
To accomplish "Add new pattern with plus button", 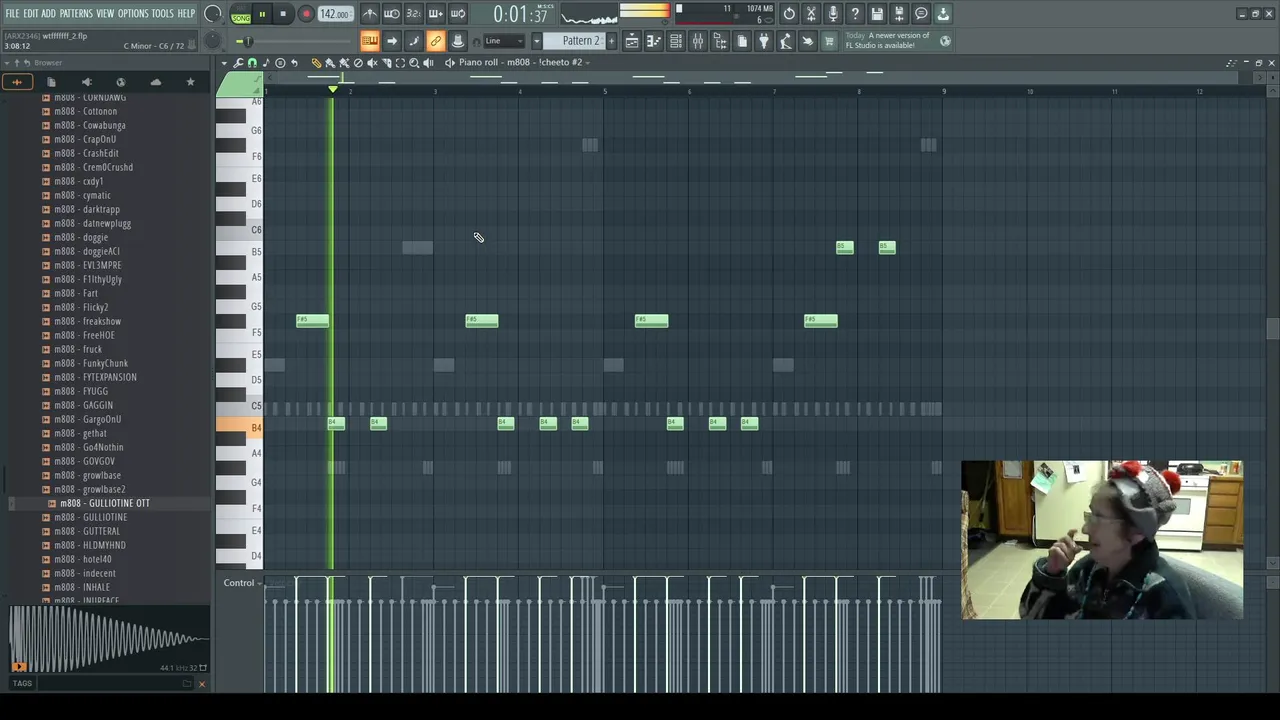I will [611, 41].
